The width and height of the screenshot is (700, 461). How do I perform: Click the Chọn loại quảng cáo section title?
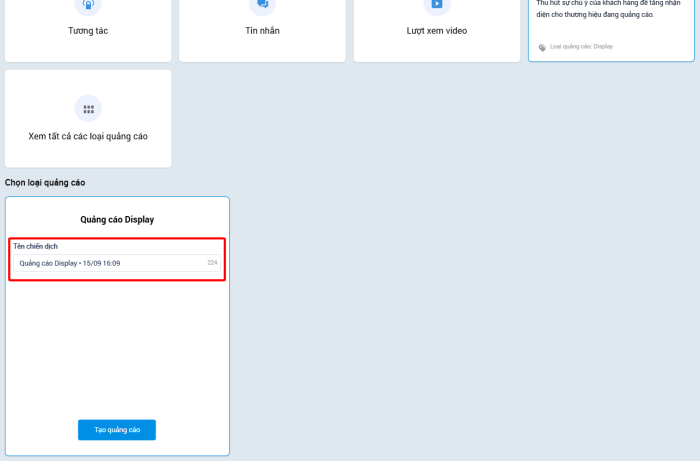click(45, 183)
